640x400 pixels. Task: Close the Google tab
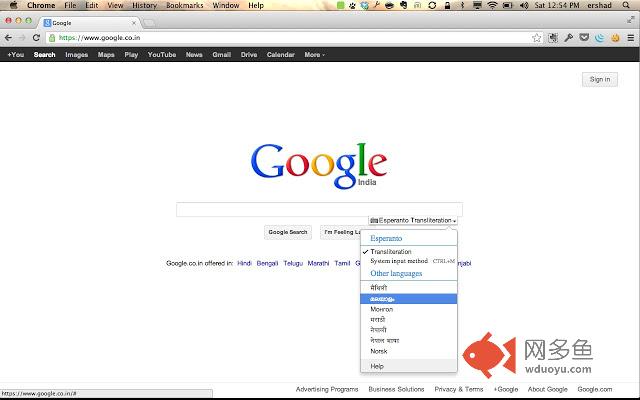click(x=133, y=23)
